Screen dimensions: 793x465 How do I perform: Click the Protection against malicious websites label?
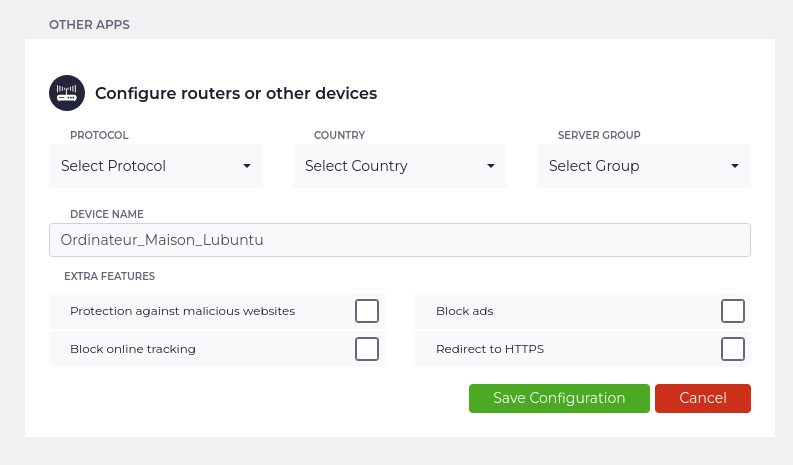pyautogui.click(x=182, y=311)
